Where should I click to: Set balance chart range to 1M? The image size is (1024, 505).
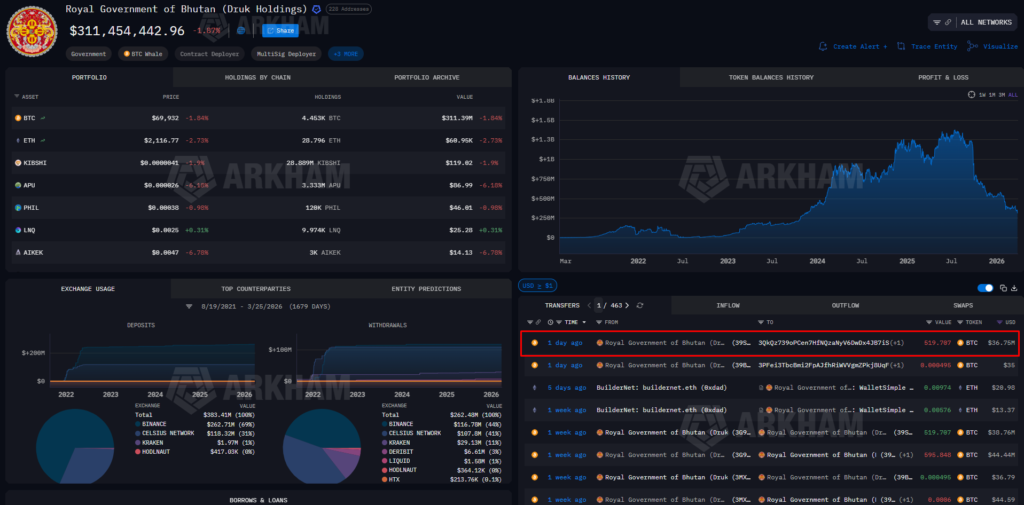993,95
